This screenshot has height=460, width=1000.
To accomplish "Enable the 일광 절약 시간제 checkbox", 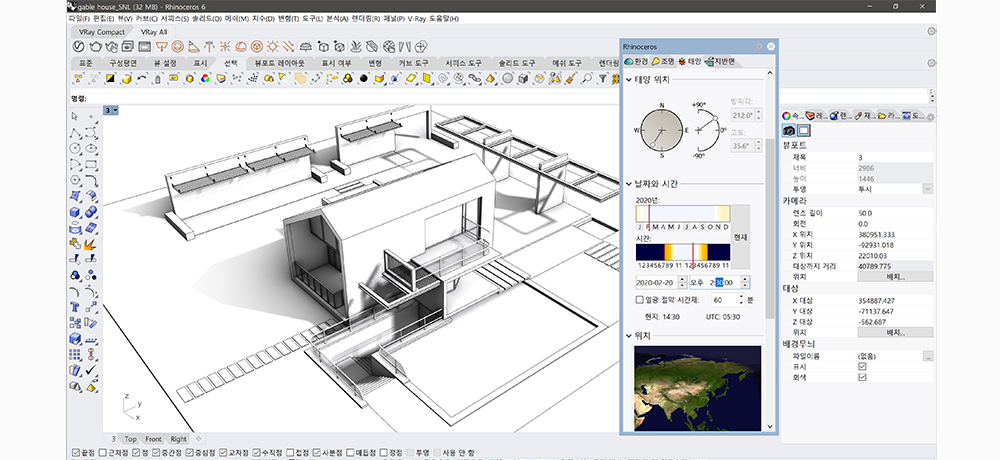I will [x=640, y=299].
